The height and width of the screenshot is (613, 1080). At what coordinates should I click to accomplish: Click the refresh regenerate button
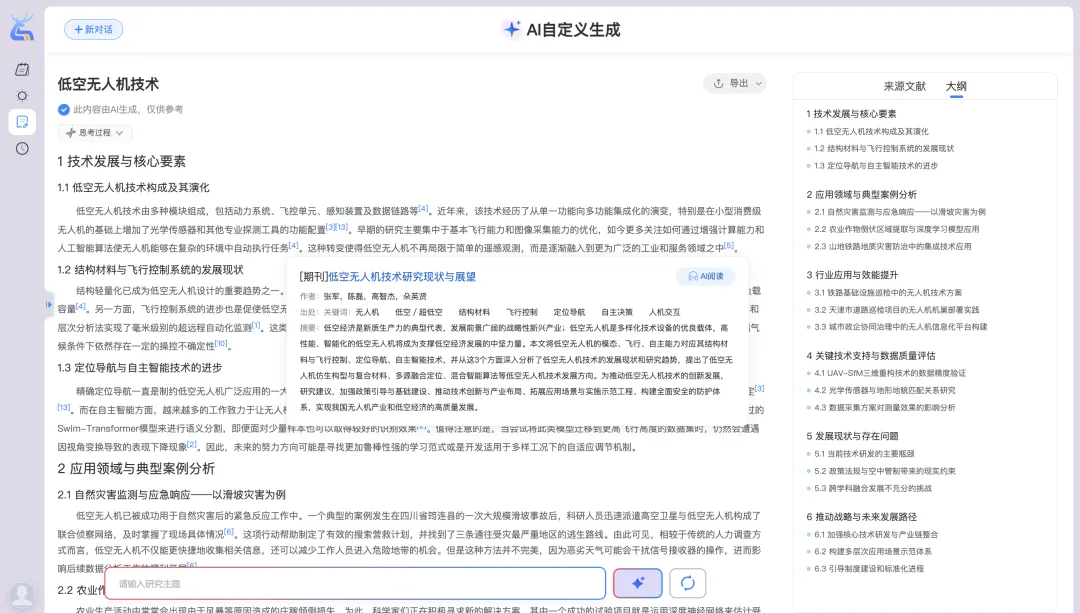click(687, 583)
